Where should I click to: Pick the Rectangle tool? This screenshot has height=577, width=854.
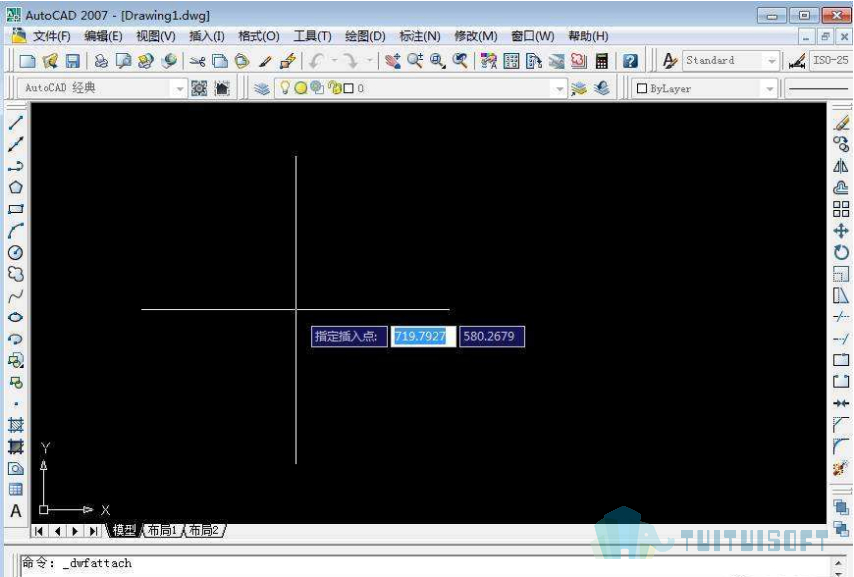pos(16,209)
